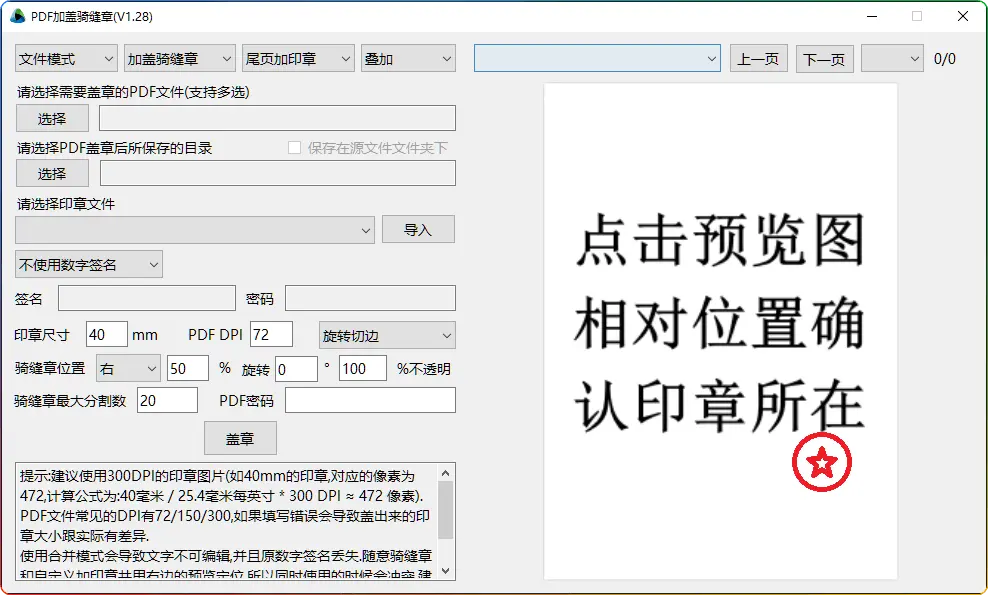Image resolution: width=988 pixels, height=595 pixels.
Task: Click the 0/0 page counter text
Action: (x=945, y=59)
